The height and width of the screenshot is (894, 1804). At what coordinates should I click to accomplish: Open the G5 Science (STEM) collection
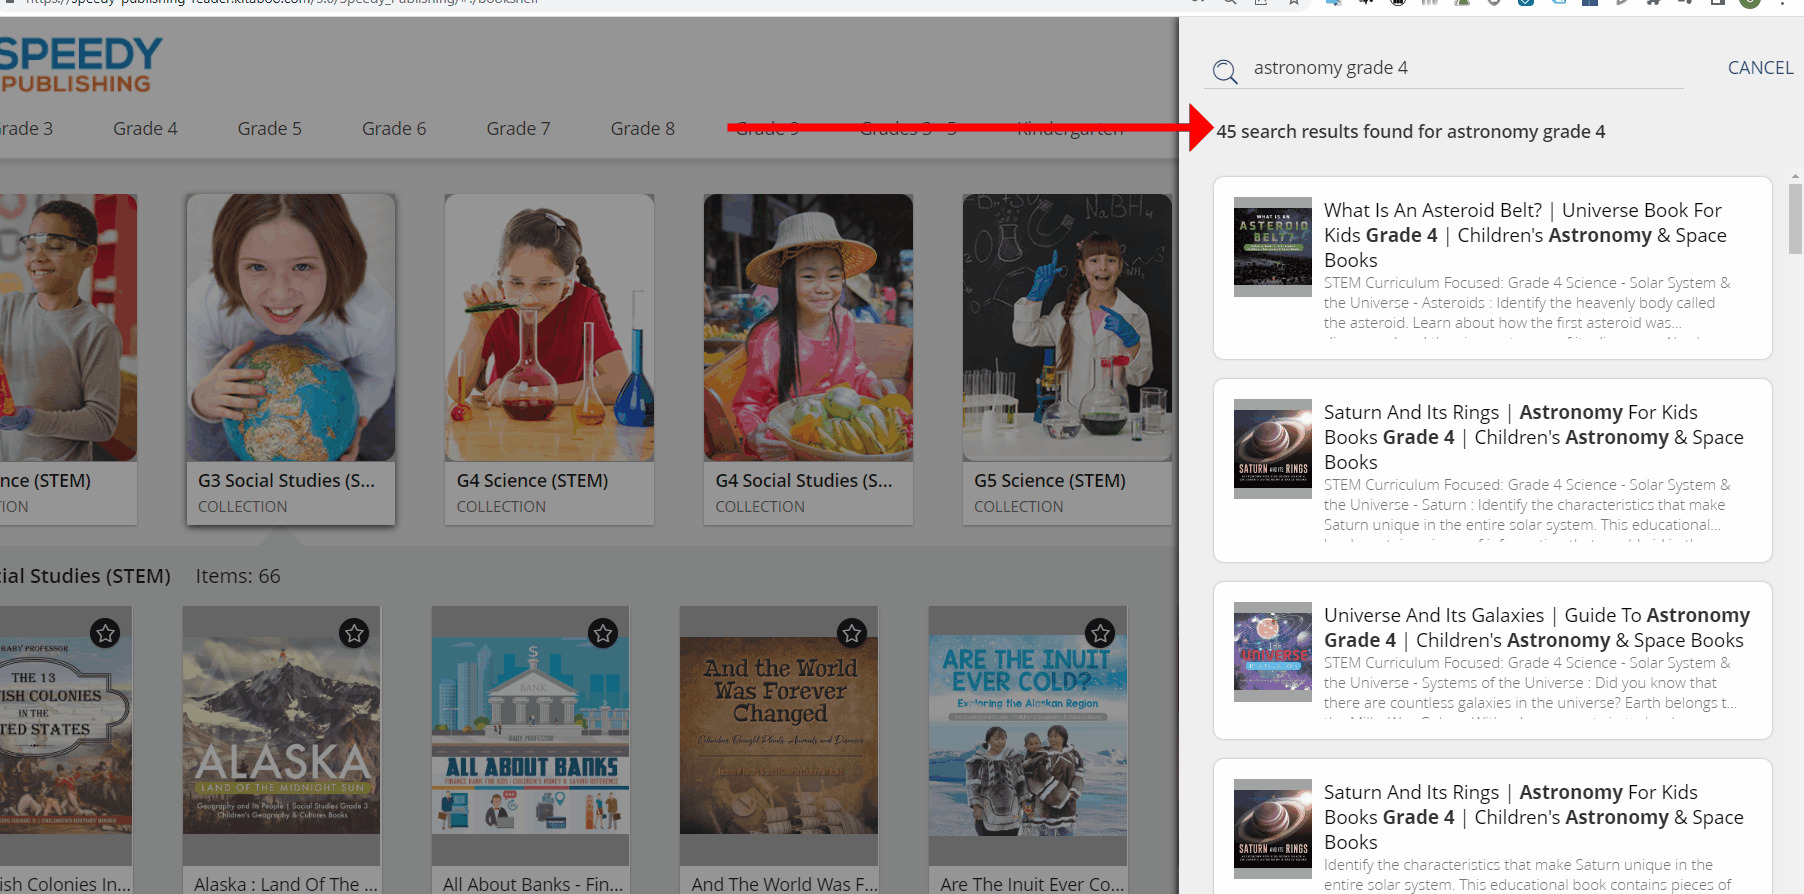(x=1067, y=359)
